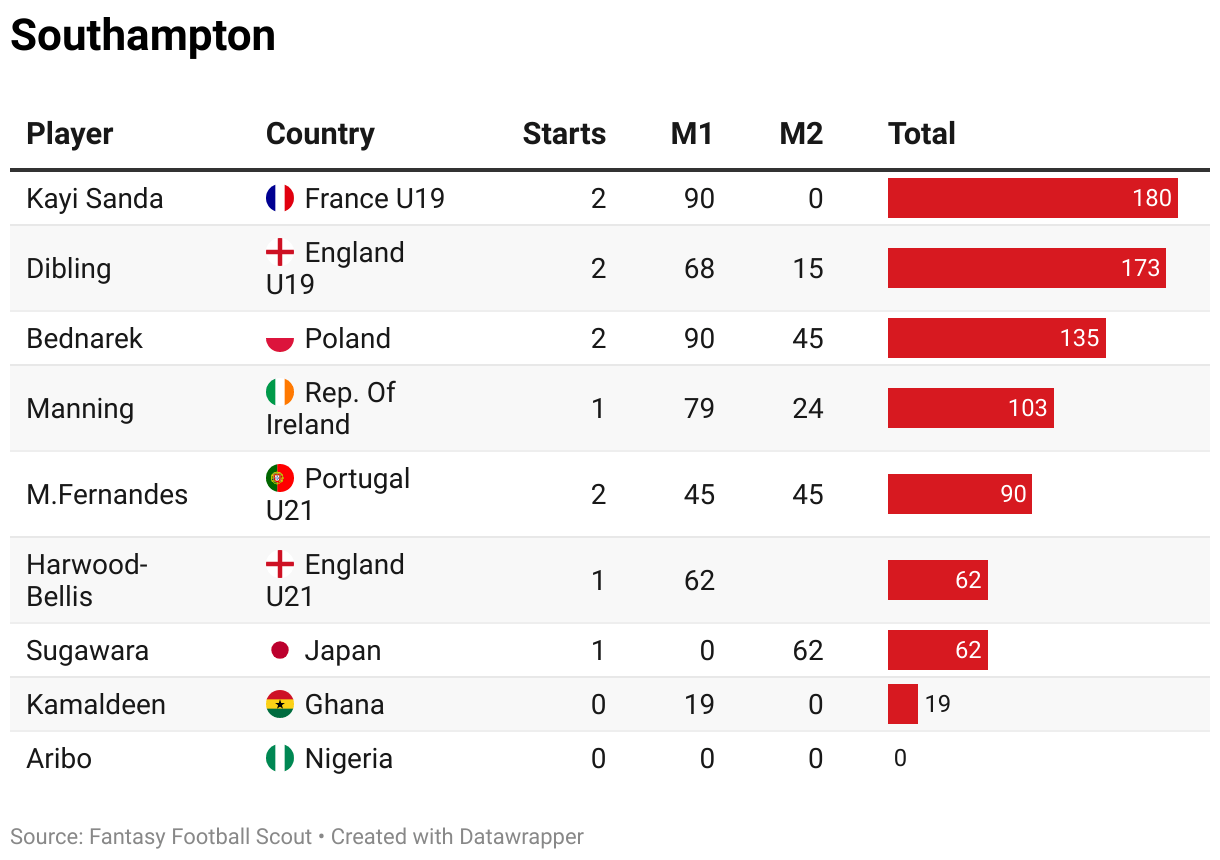Click the Japan flag icon
1220x860 pixels.
(280, 651)
